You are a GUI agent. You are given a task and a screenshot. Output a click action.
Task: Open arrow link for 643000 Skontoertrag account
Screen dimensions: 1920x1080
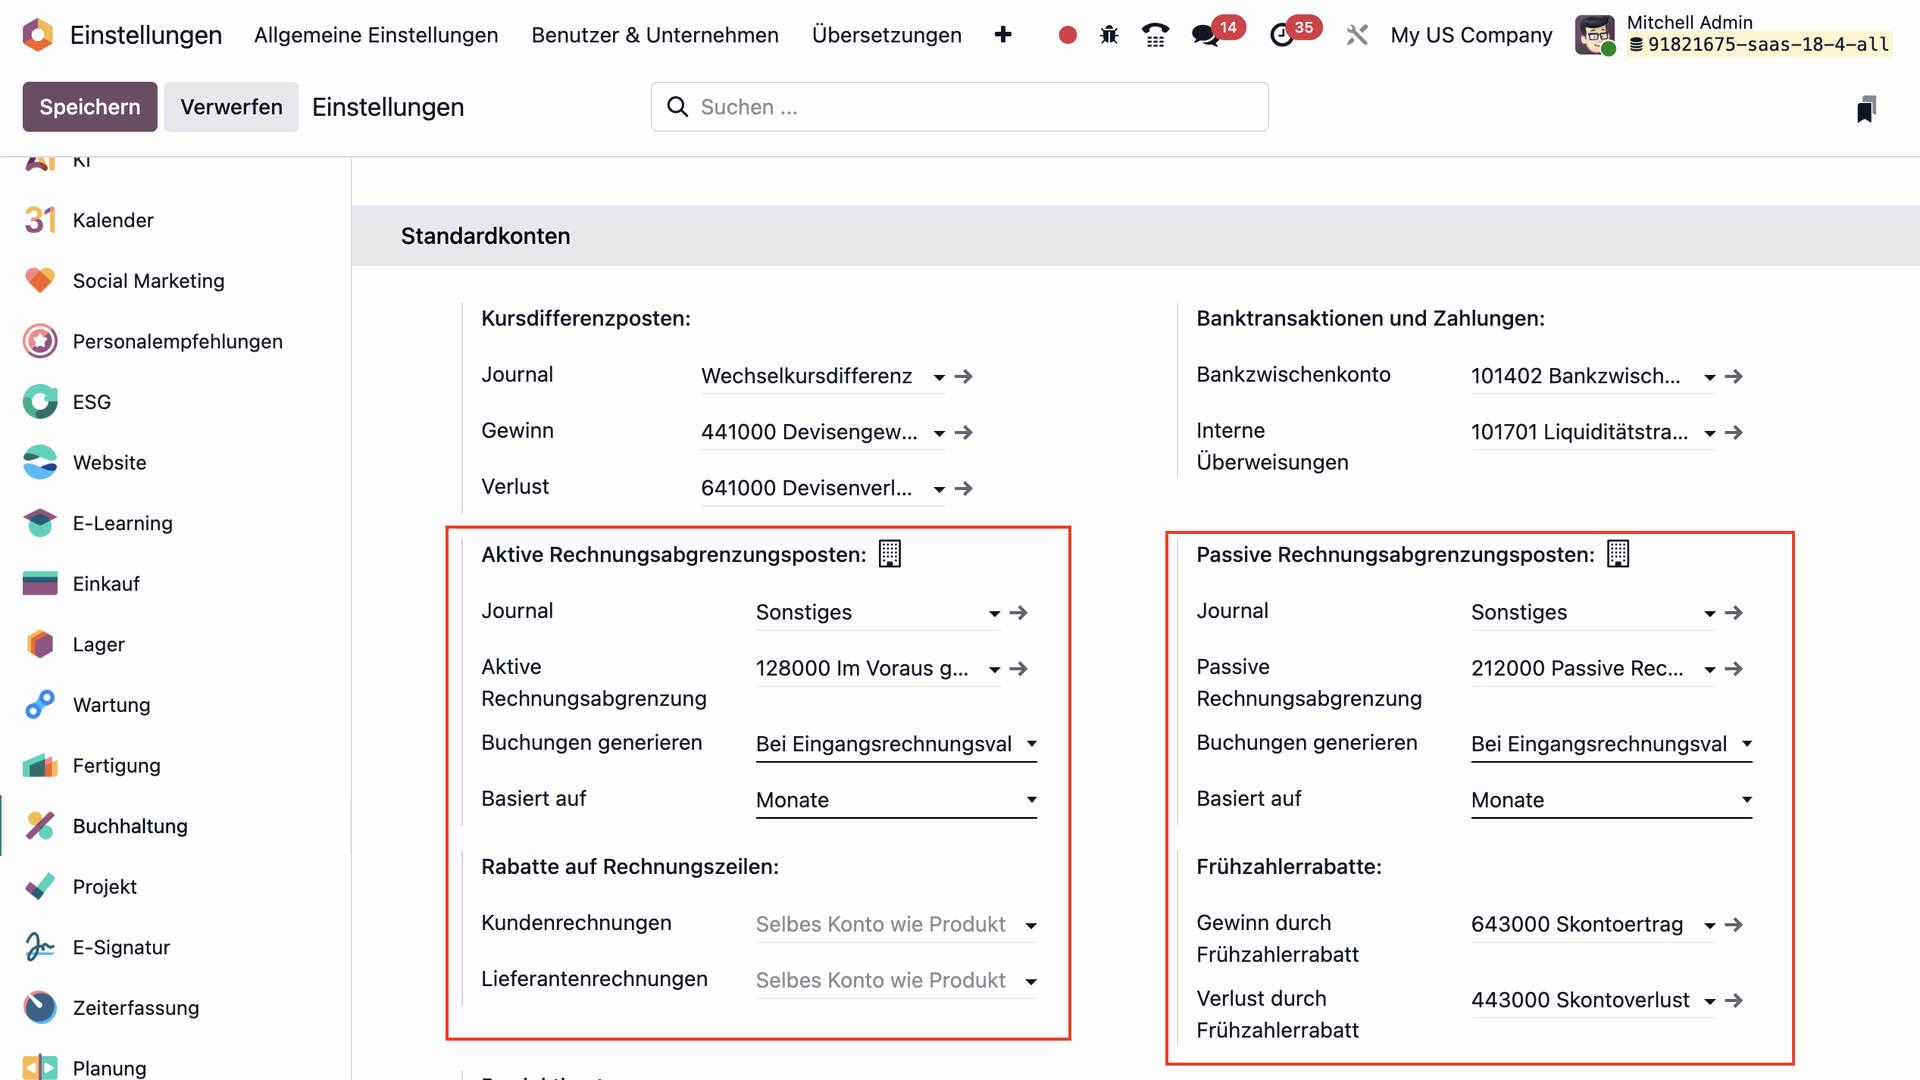[1734, 925]
